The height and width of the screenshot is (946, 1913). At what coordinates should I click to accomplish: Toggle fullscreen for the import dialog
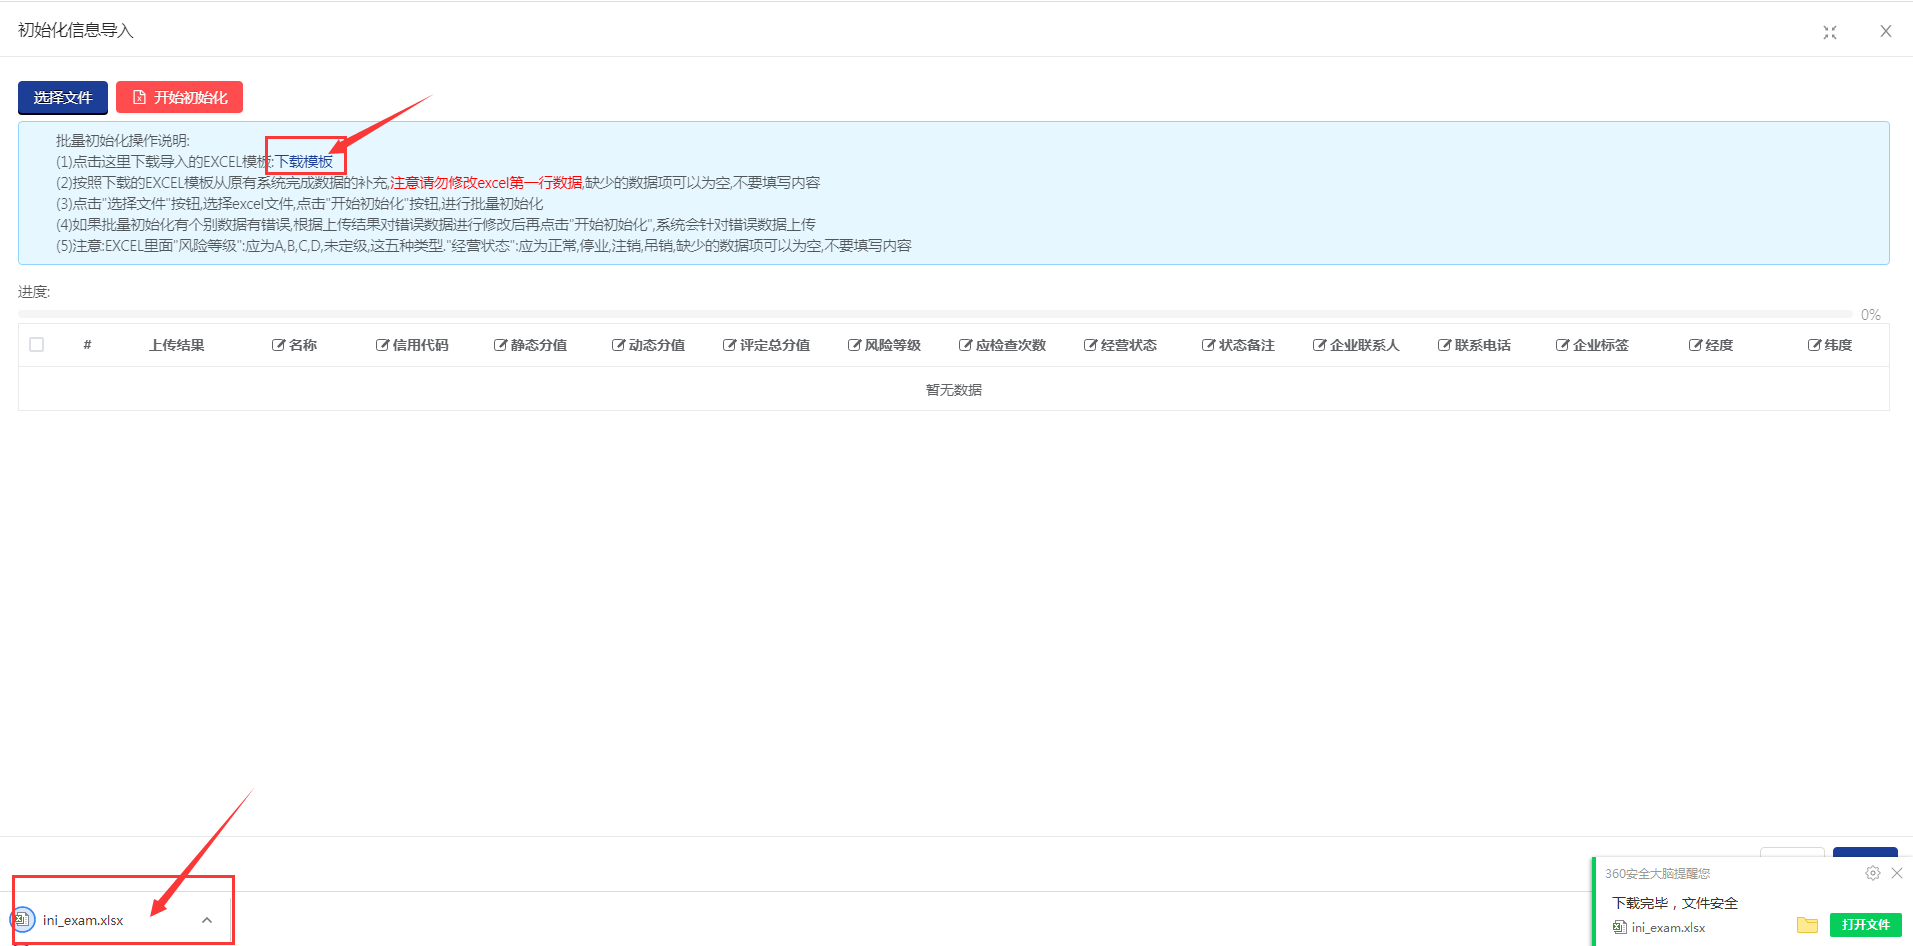[1830, 32]
